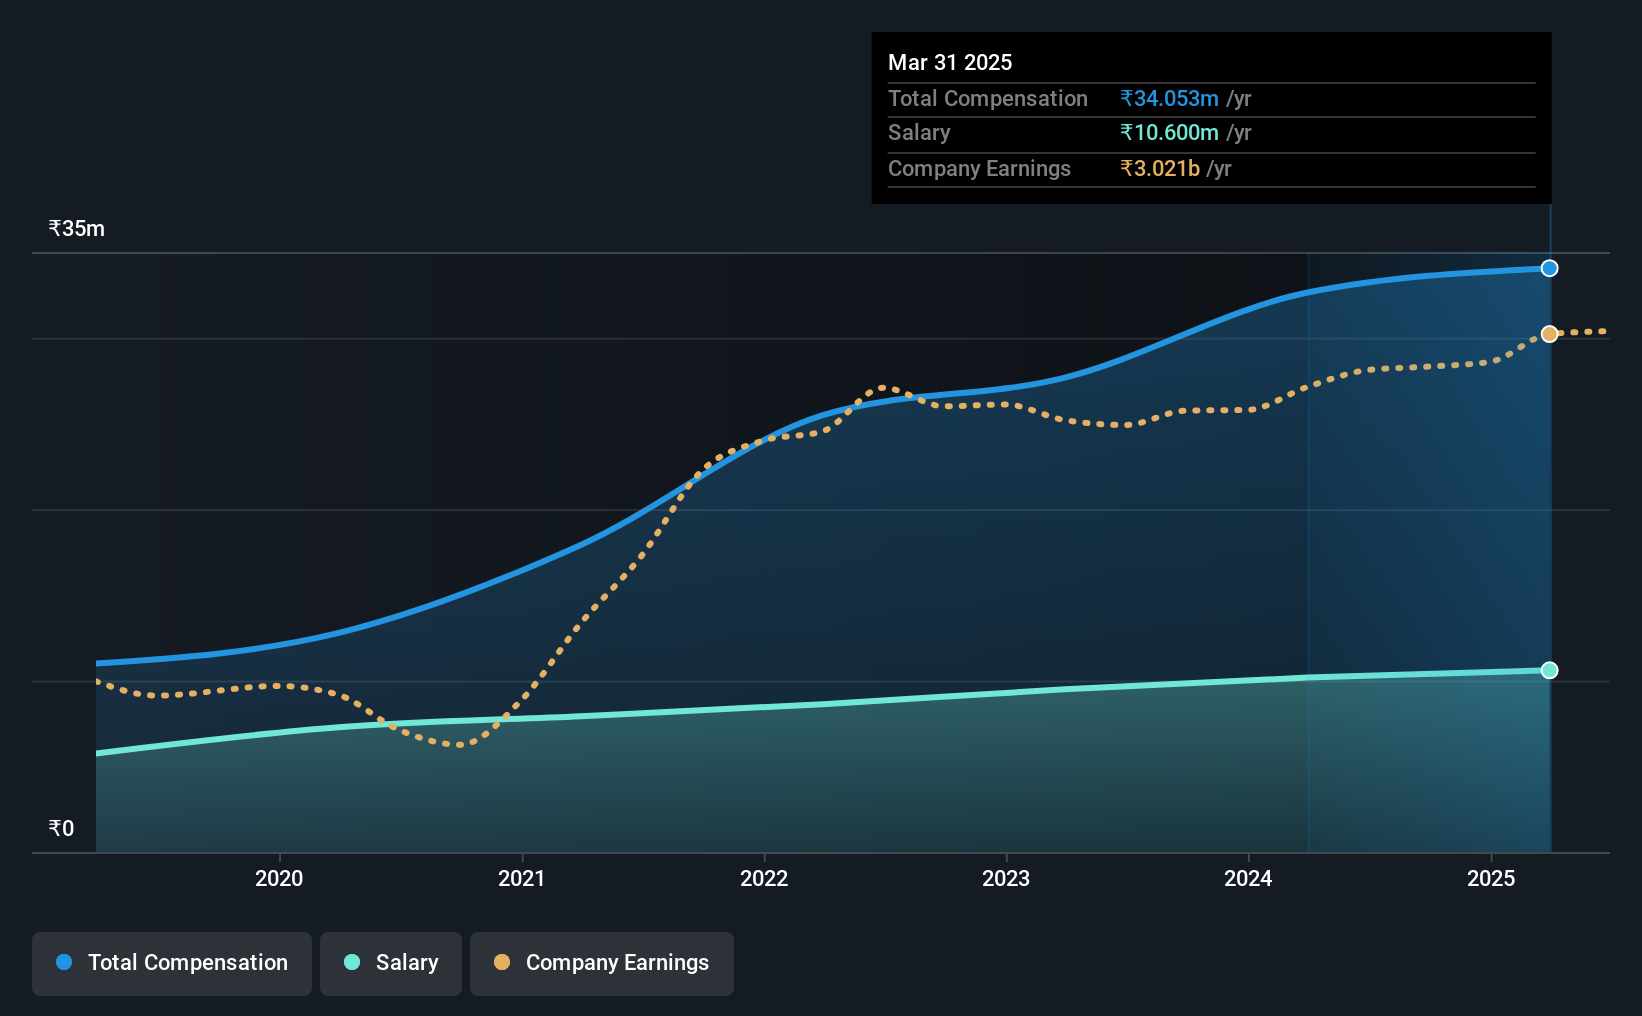Click the Company Earnings tooltip row label

[x=979, y=168]
